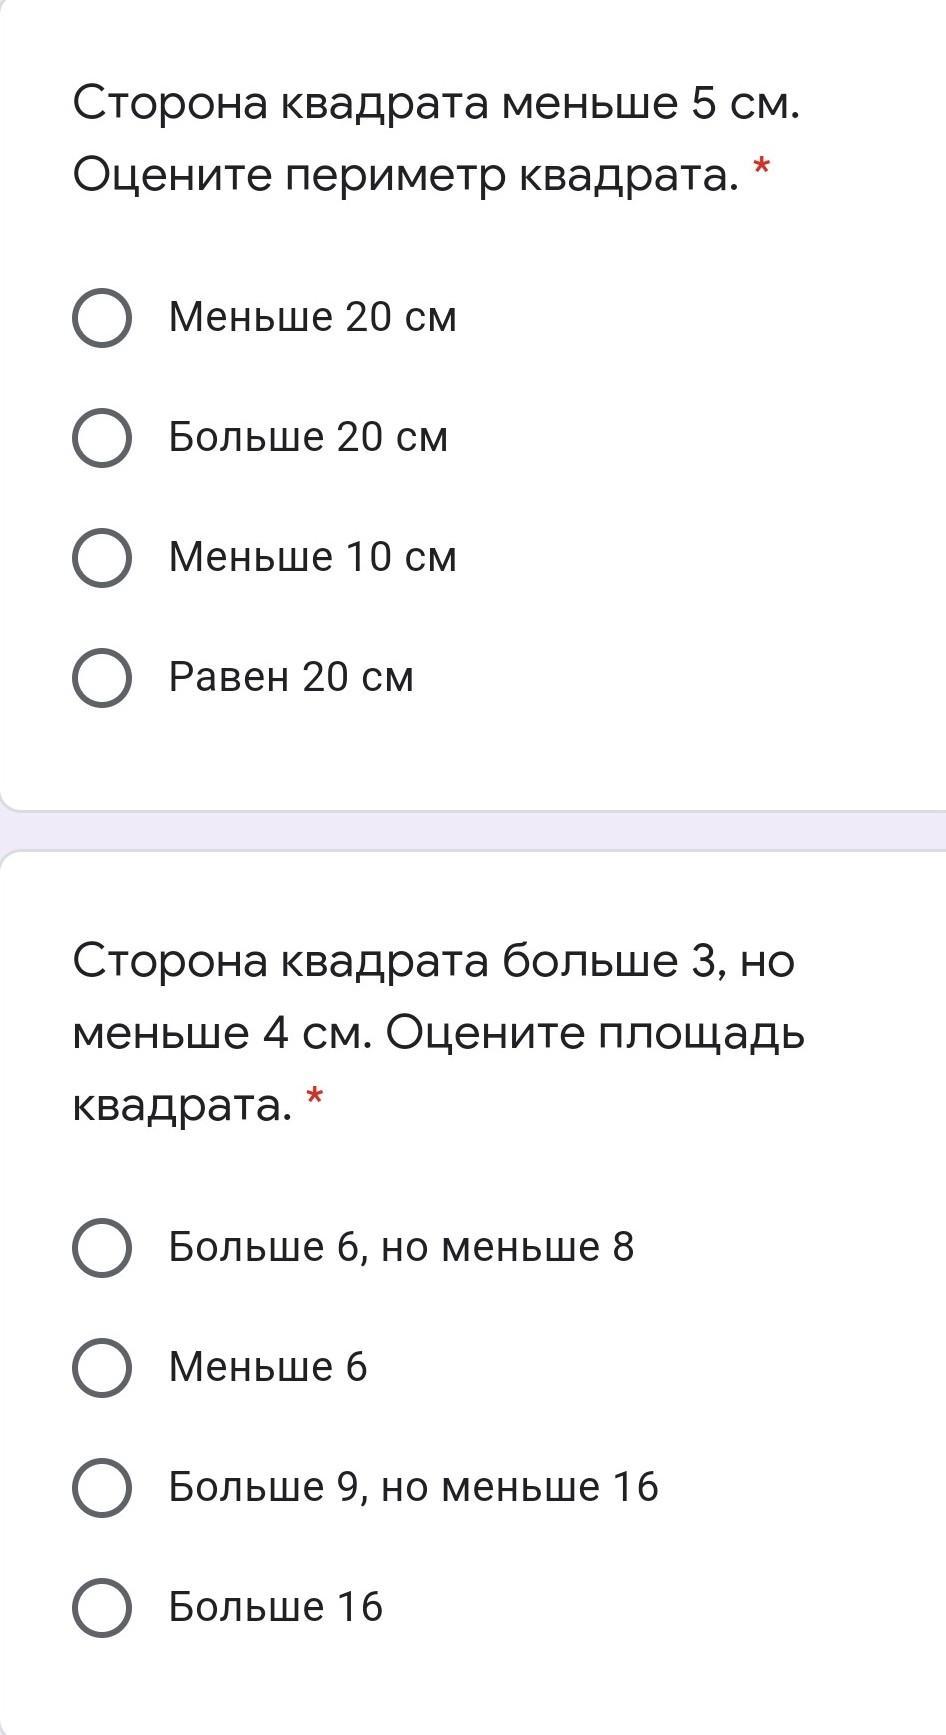Tap the 'Больше 16' answer label

275,1607
